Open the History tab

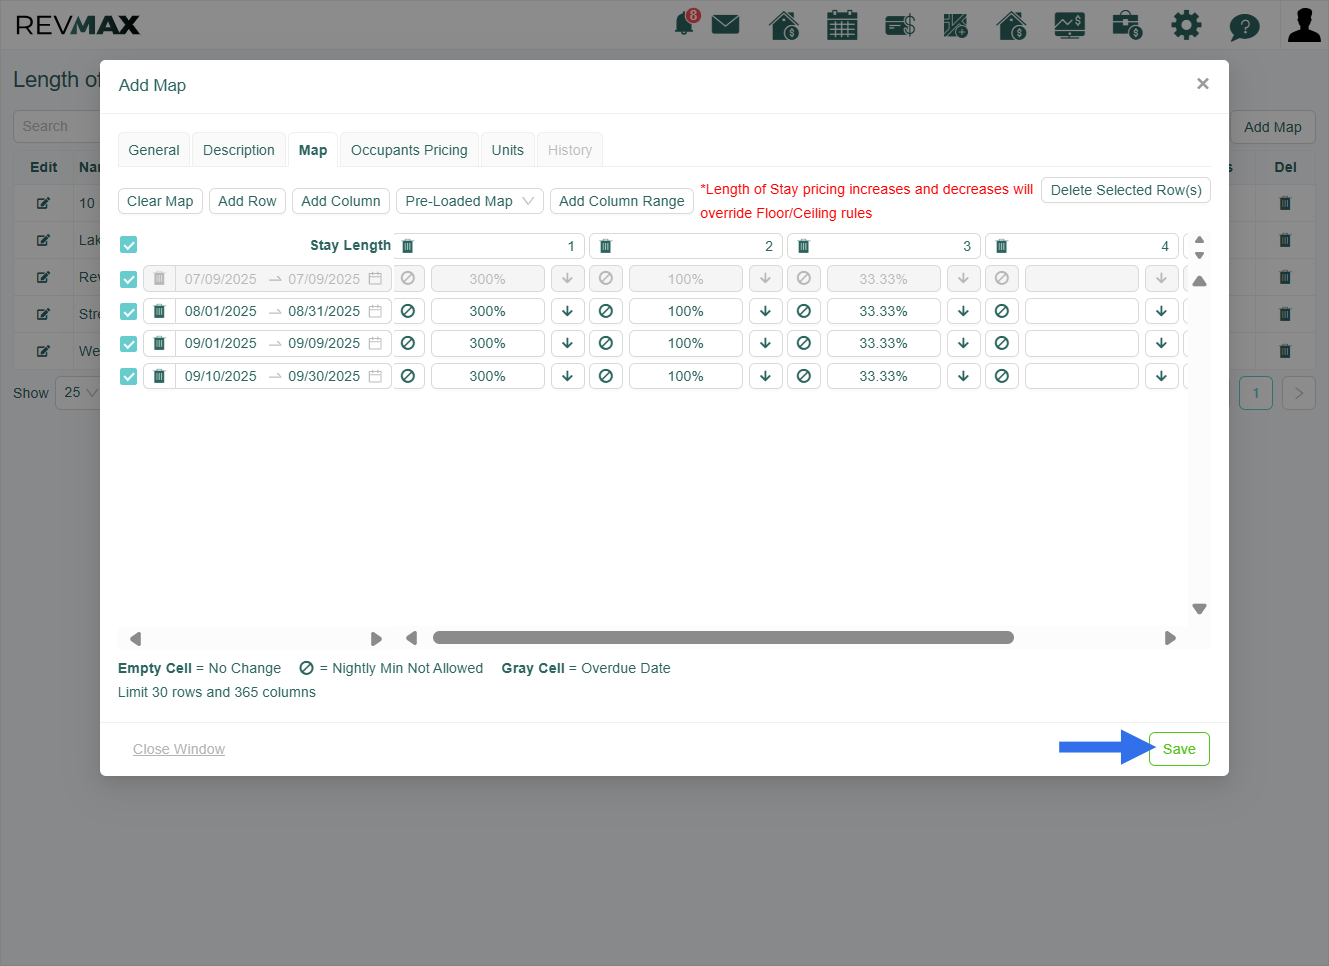(570, 150)
